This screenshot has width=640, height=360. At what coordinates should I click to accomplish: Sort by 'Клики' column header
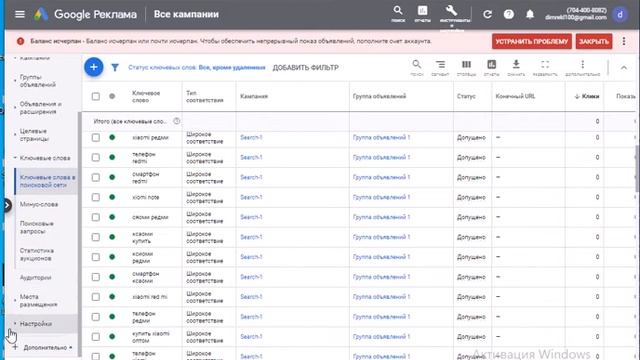pyautogui.click(x=587, y=96)
